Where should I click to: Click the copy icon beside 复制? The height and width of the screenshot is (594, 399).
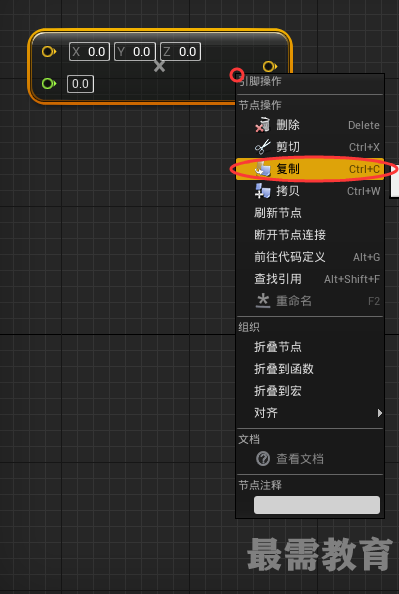tap(263, 169)
